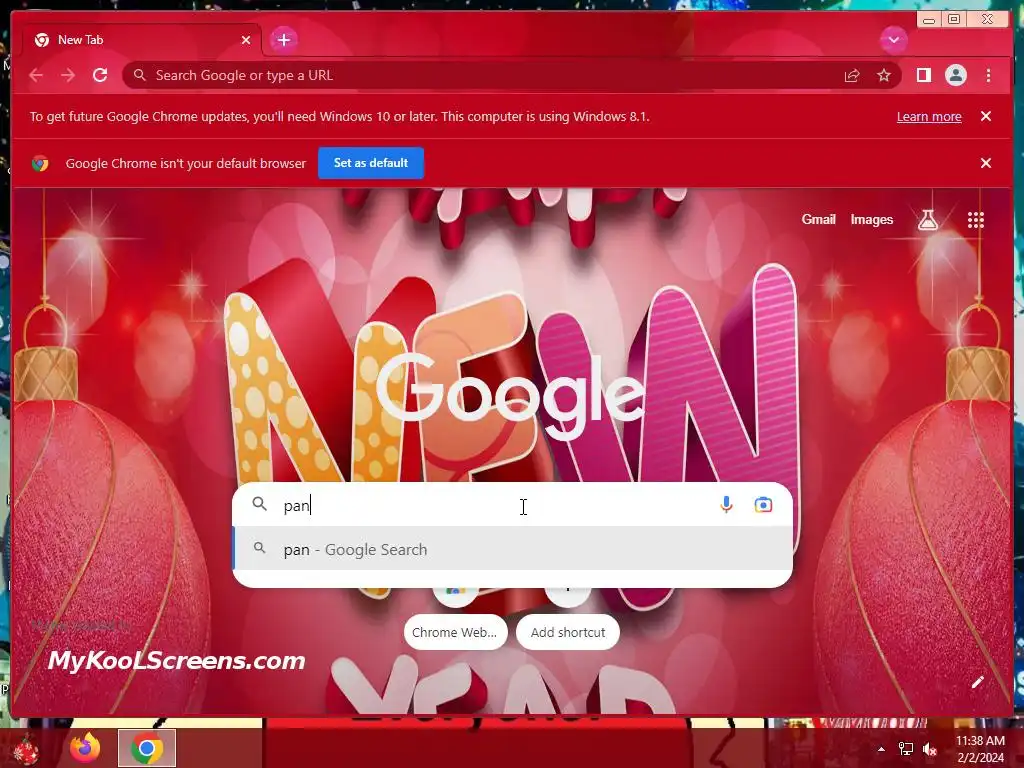Open Search Labs flask icon
Screen dimensions: 1024x768
click(927, 220)
